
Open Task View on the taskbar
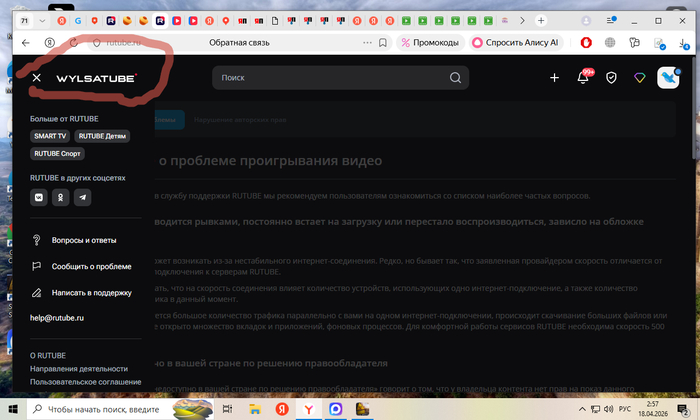[x=227, y=409]
